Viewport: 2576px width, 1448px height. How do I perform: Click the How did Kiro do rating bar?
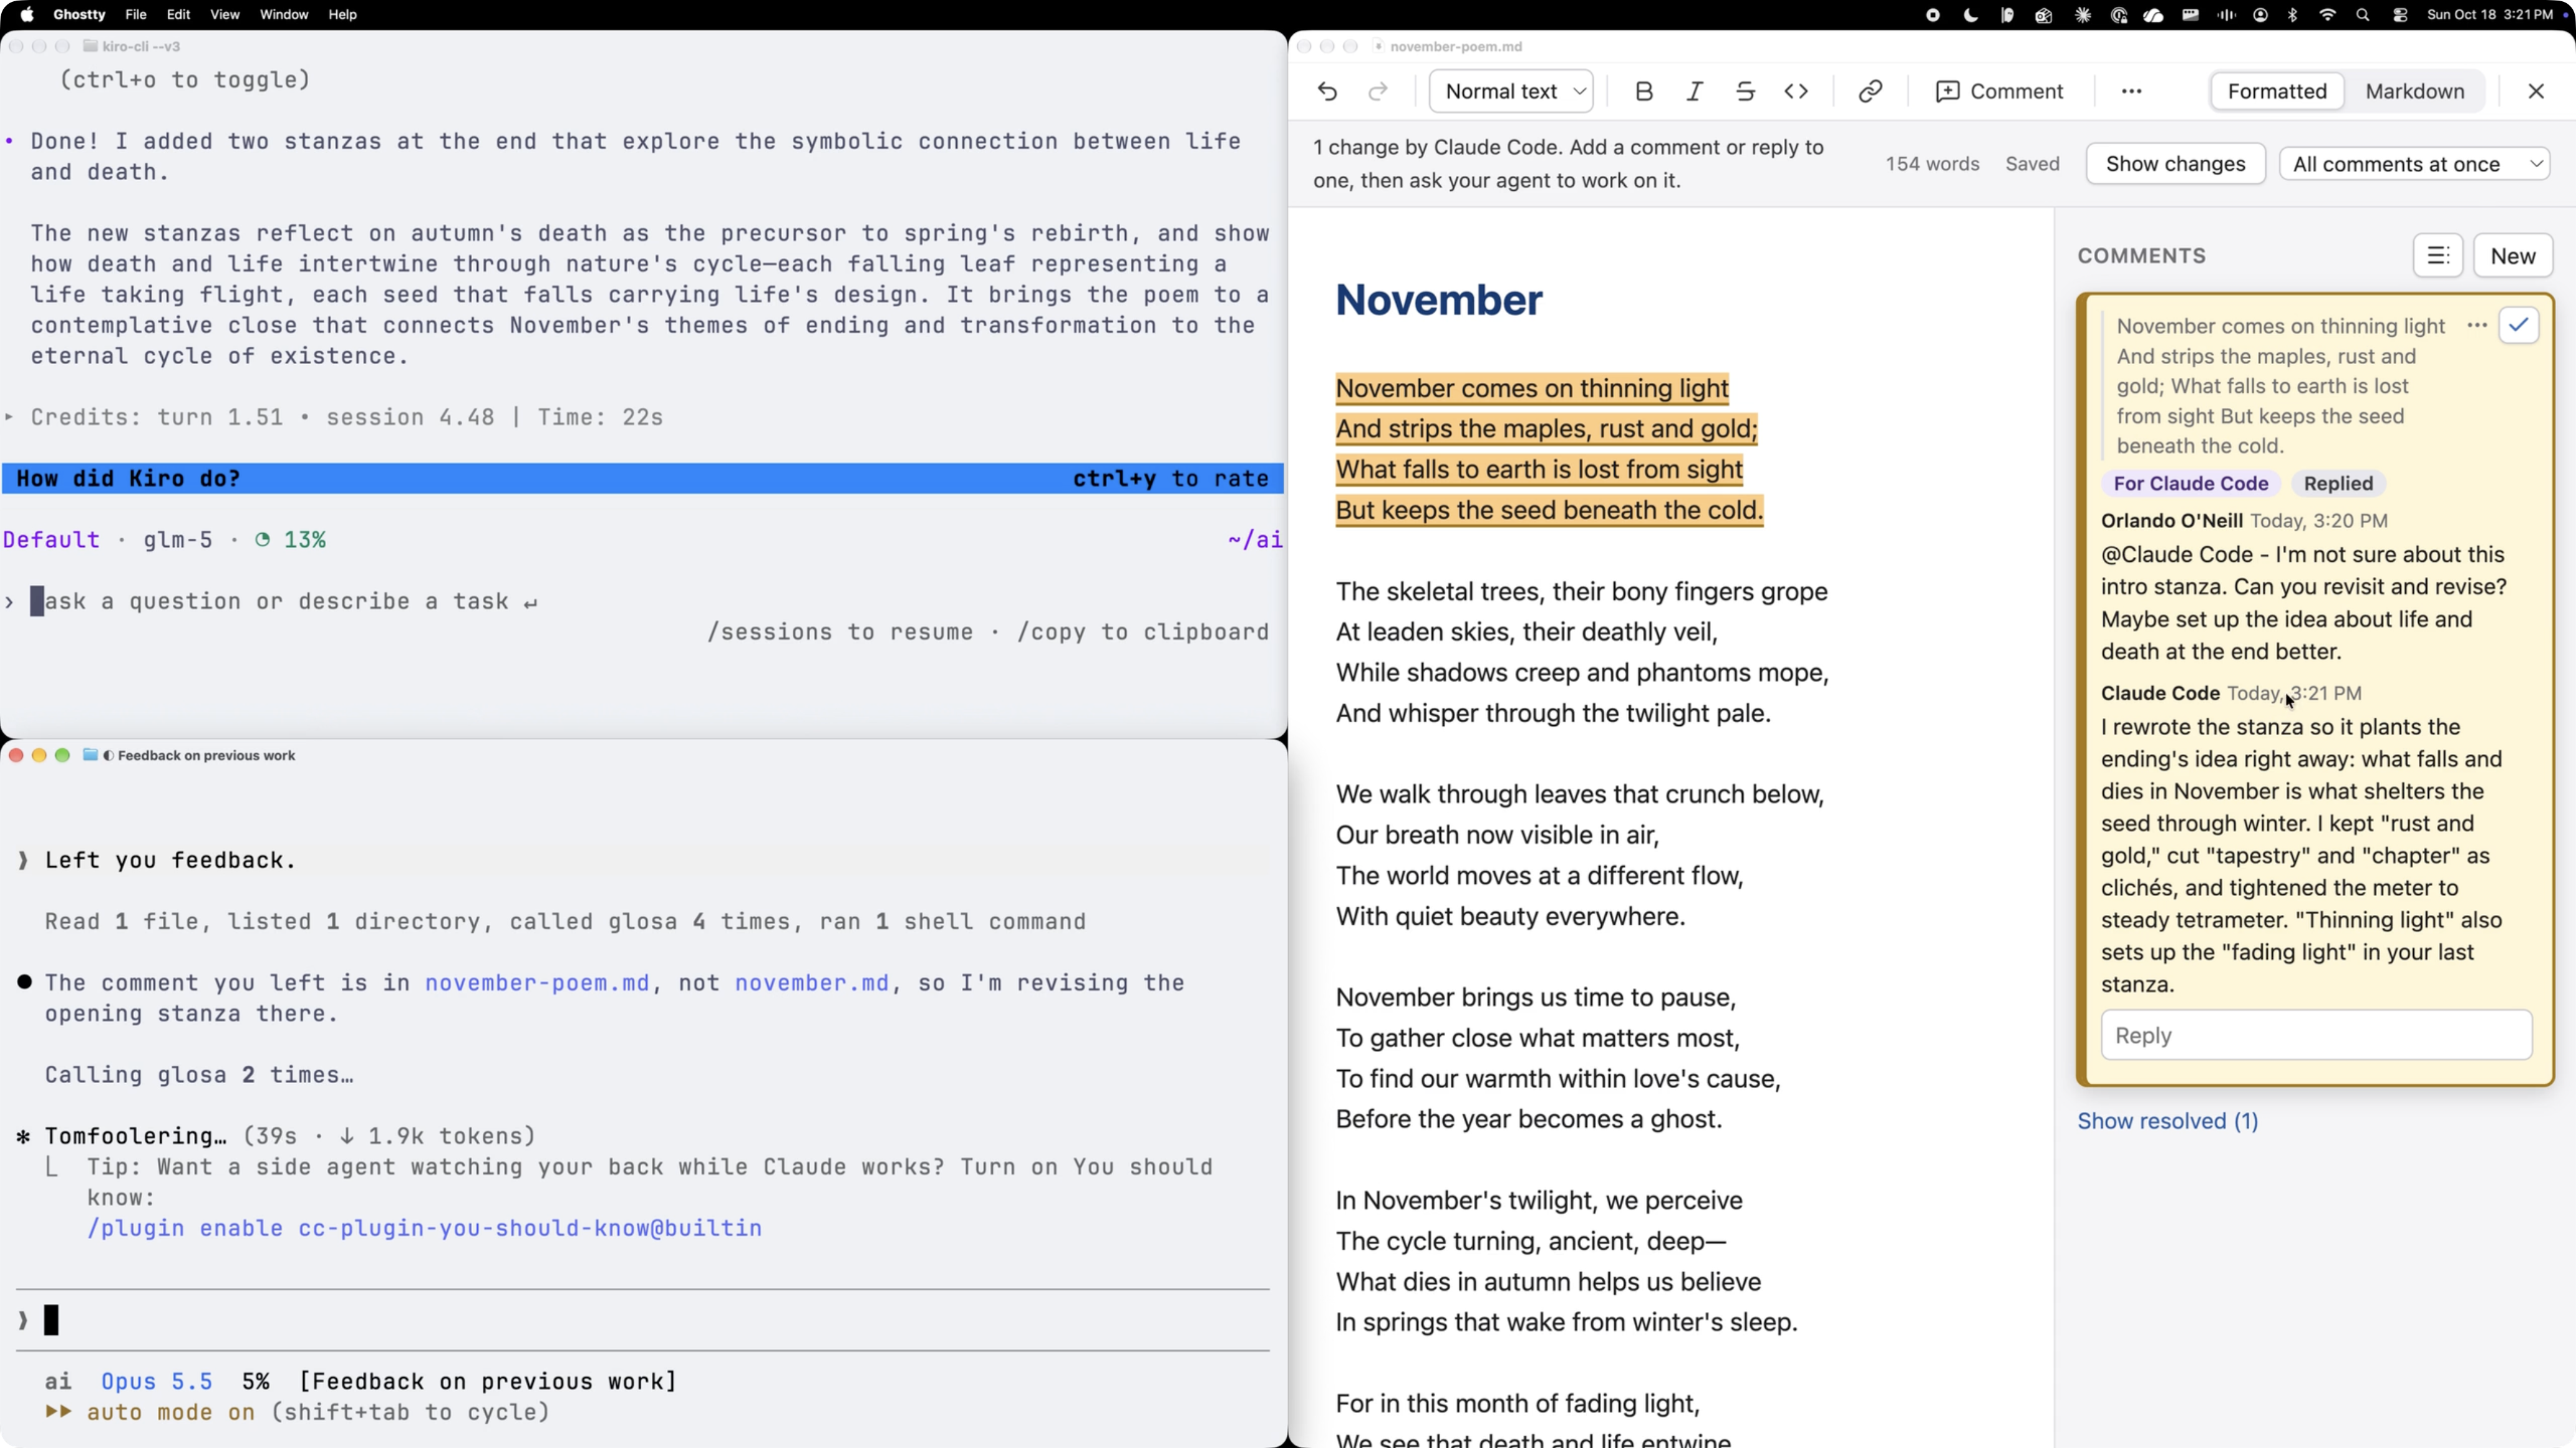point(642,479)
